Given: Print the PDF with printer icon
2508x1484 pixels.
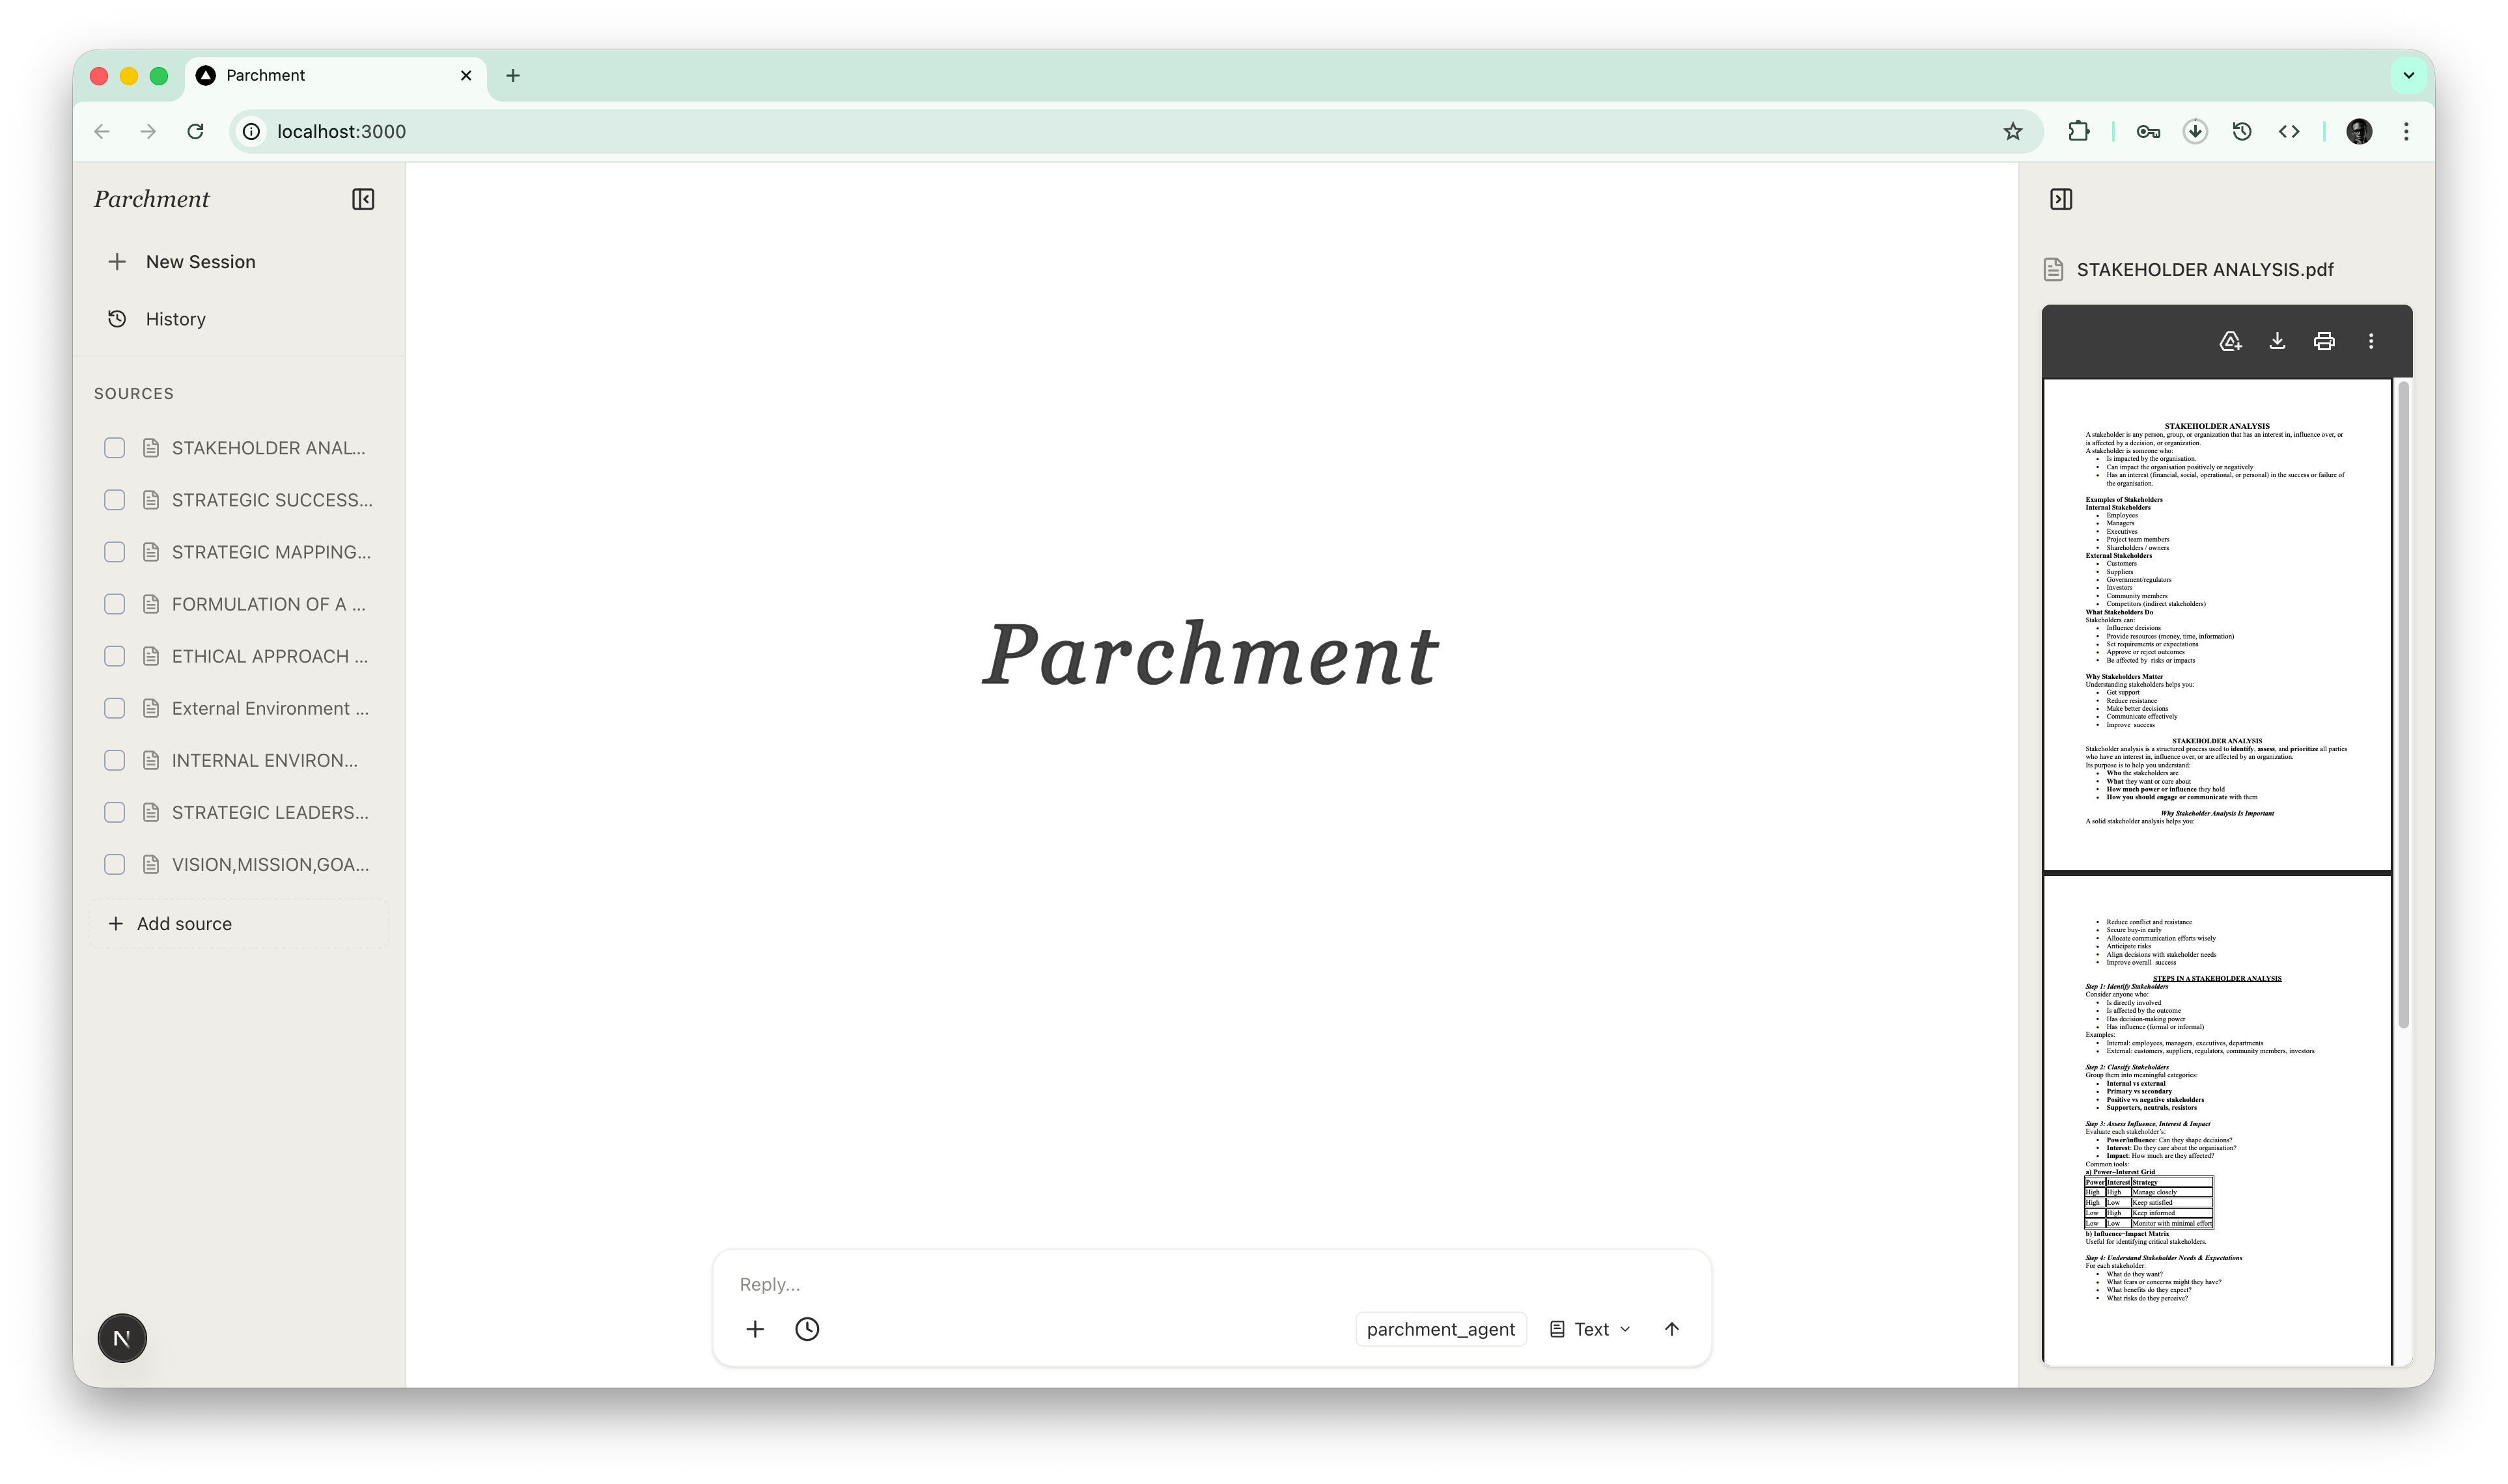Looking at the screenshot, I should (2324, 341).
